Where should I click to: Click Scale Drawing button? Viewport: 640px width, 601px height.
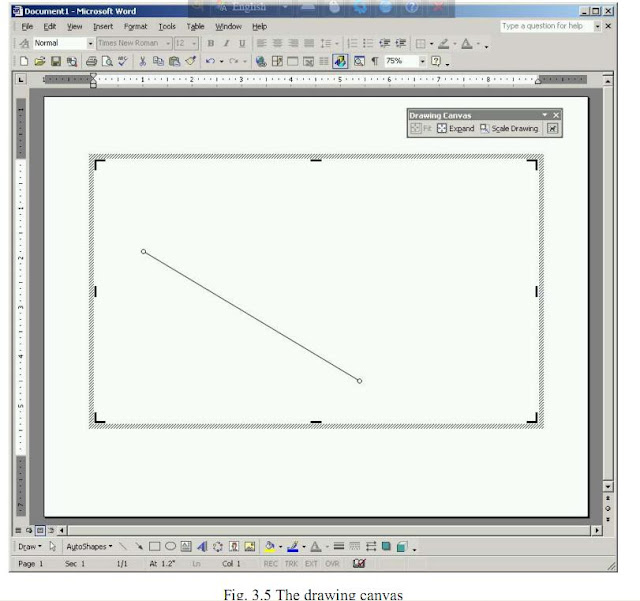[x=509, y=129]
